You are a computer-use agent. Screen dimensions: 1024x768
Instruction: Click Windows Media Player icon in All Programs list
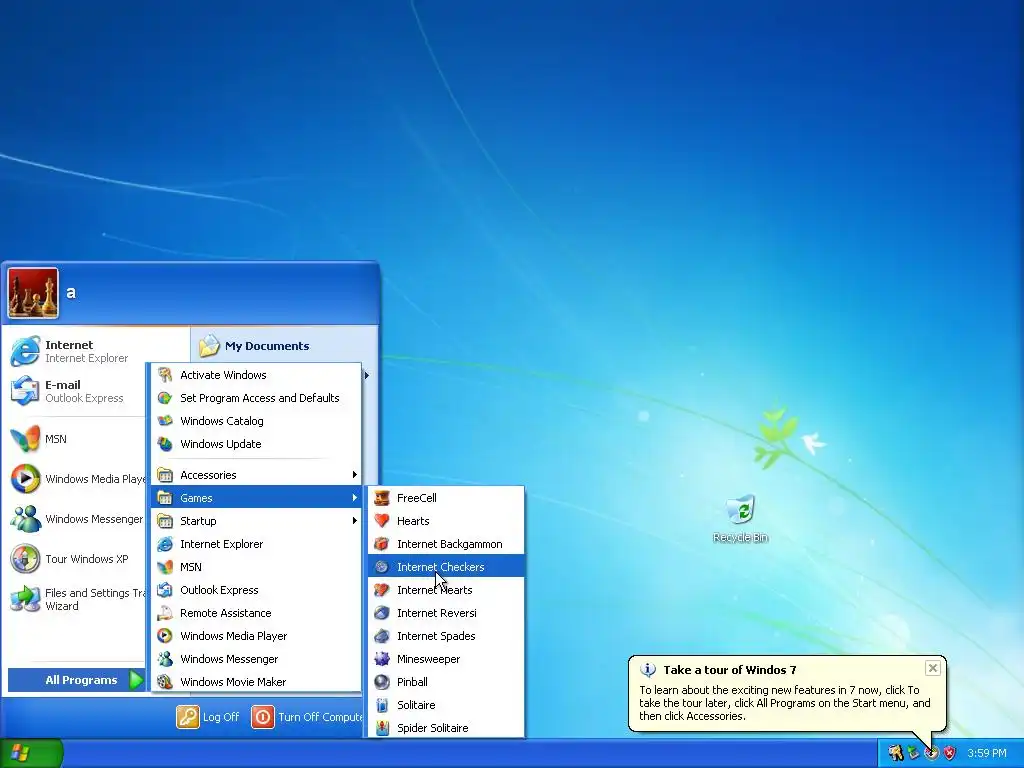165,636
